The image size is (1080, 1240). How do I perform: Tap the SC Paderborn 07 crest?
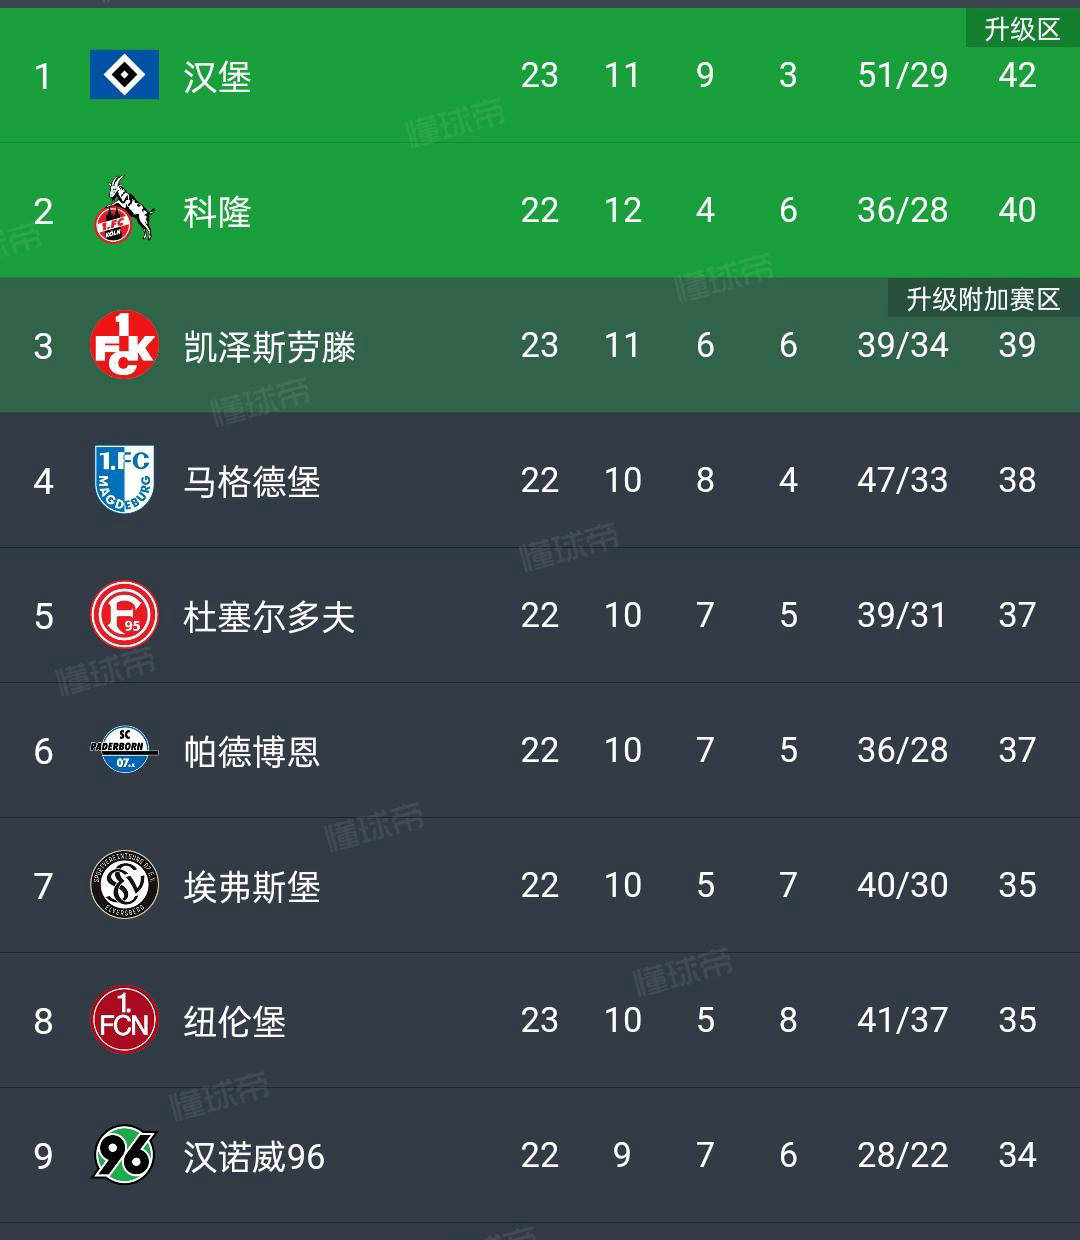[124, 750]
